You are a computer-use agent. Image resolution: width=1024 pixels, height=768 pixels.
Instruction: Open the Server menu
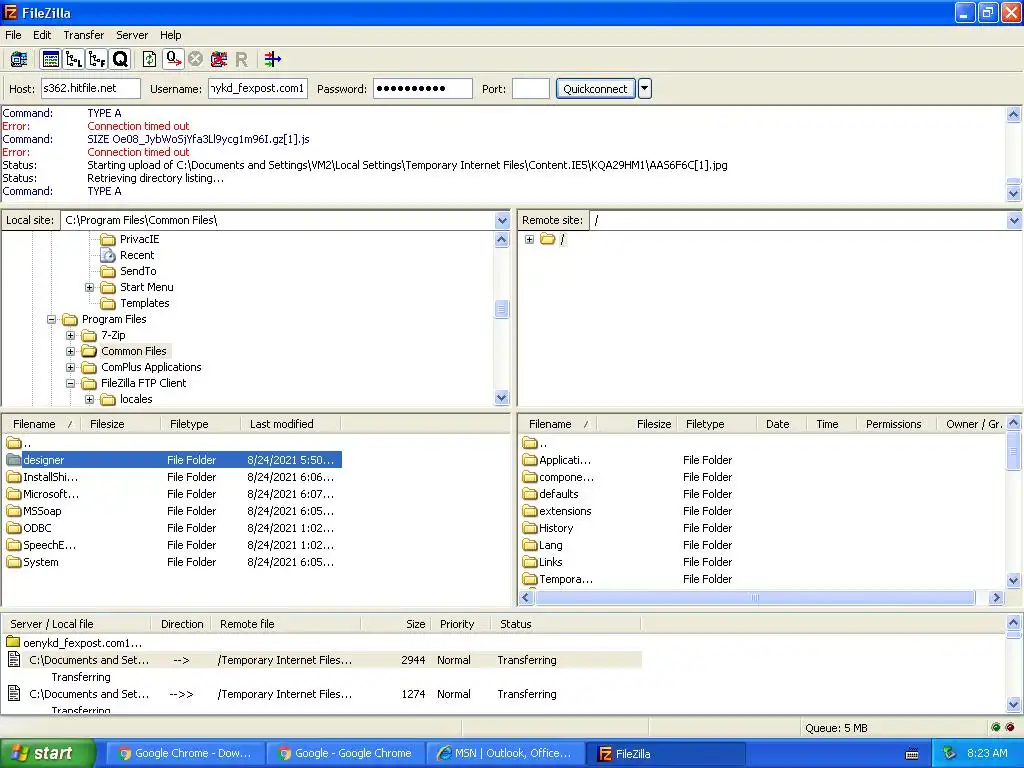[132, 35]
